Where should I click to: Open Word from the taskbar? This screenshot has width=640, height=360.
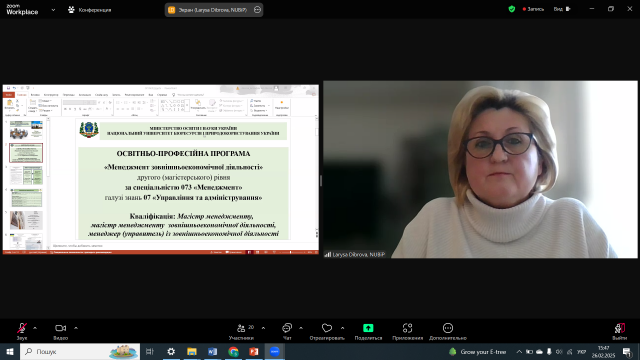[213, 351]
